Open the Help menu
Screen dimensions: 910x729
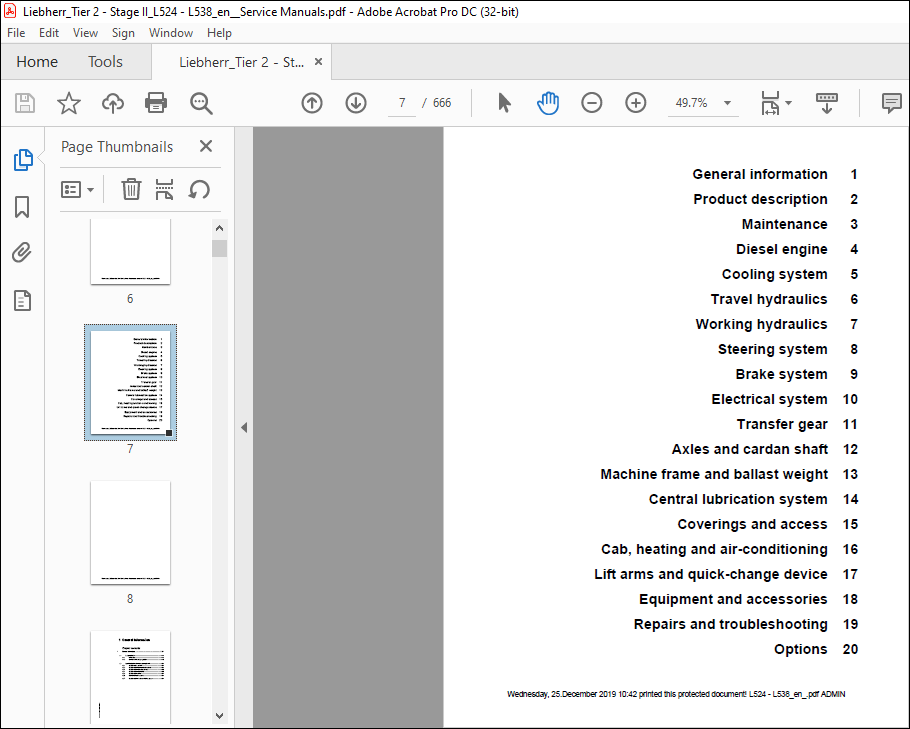(x=219, y=33)
